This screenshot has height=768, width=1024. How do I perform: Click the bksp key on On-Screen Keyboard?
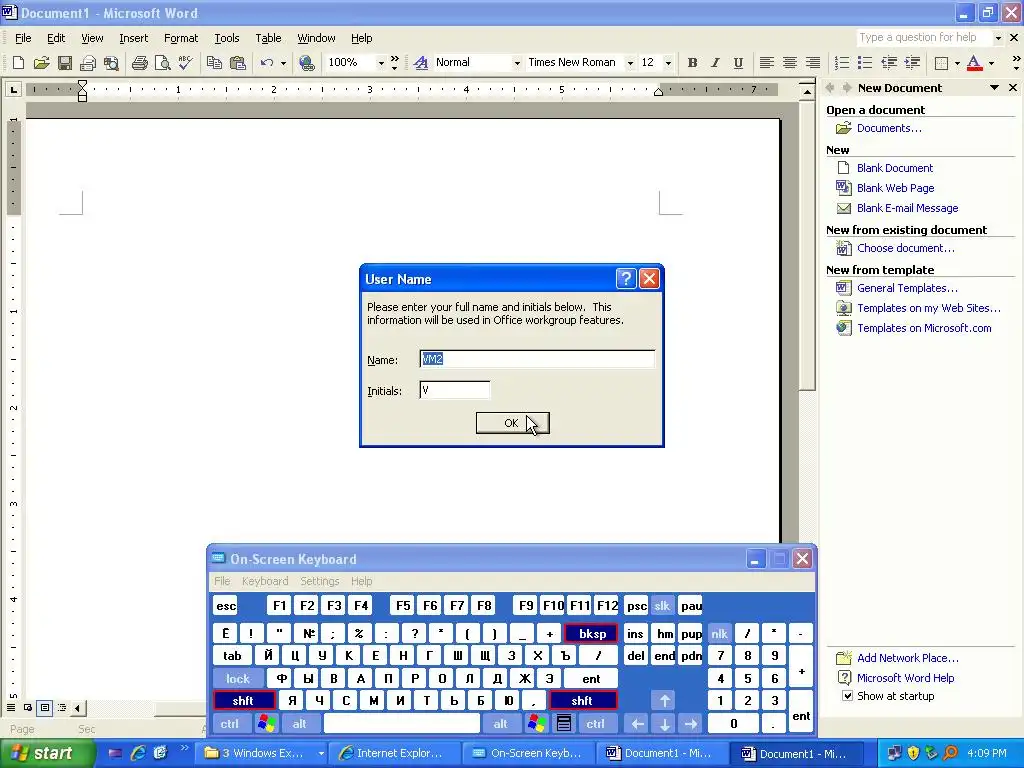coord(592,633)
